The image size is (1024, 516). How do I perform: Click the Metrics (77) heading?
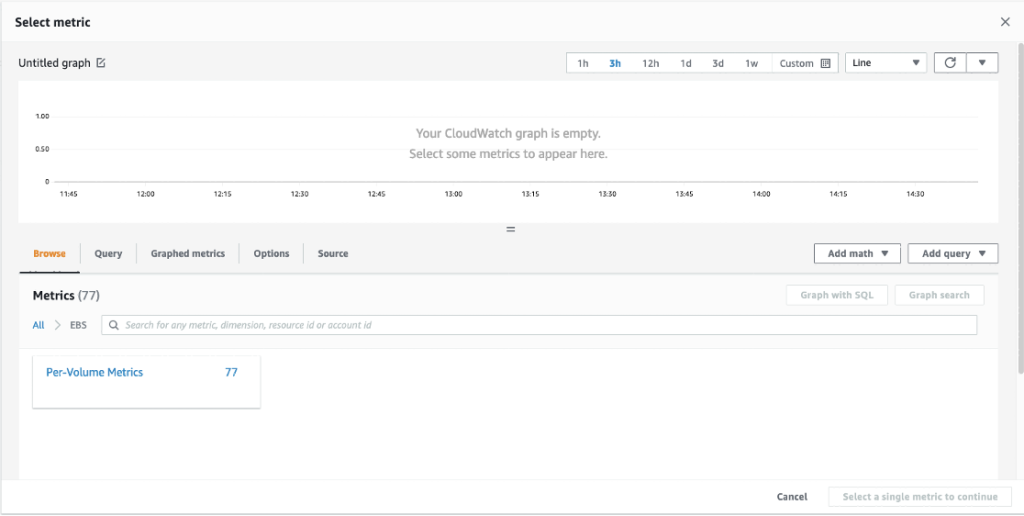click(66, 295)
